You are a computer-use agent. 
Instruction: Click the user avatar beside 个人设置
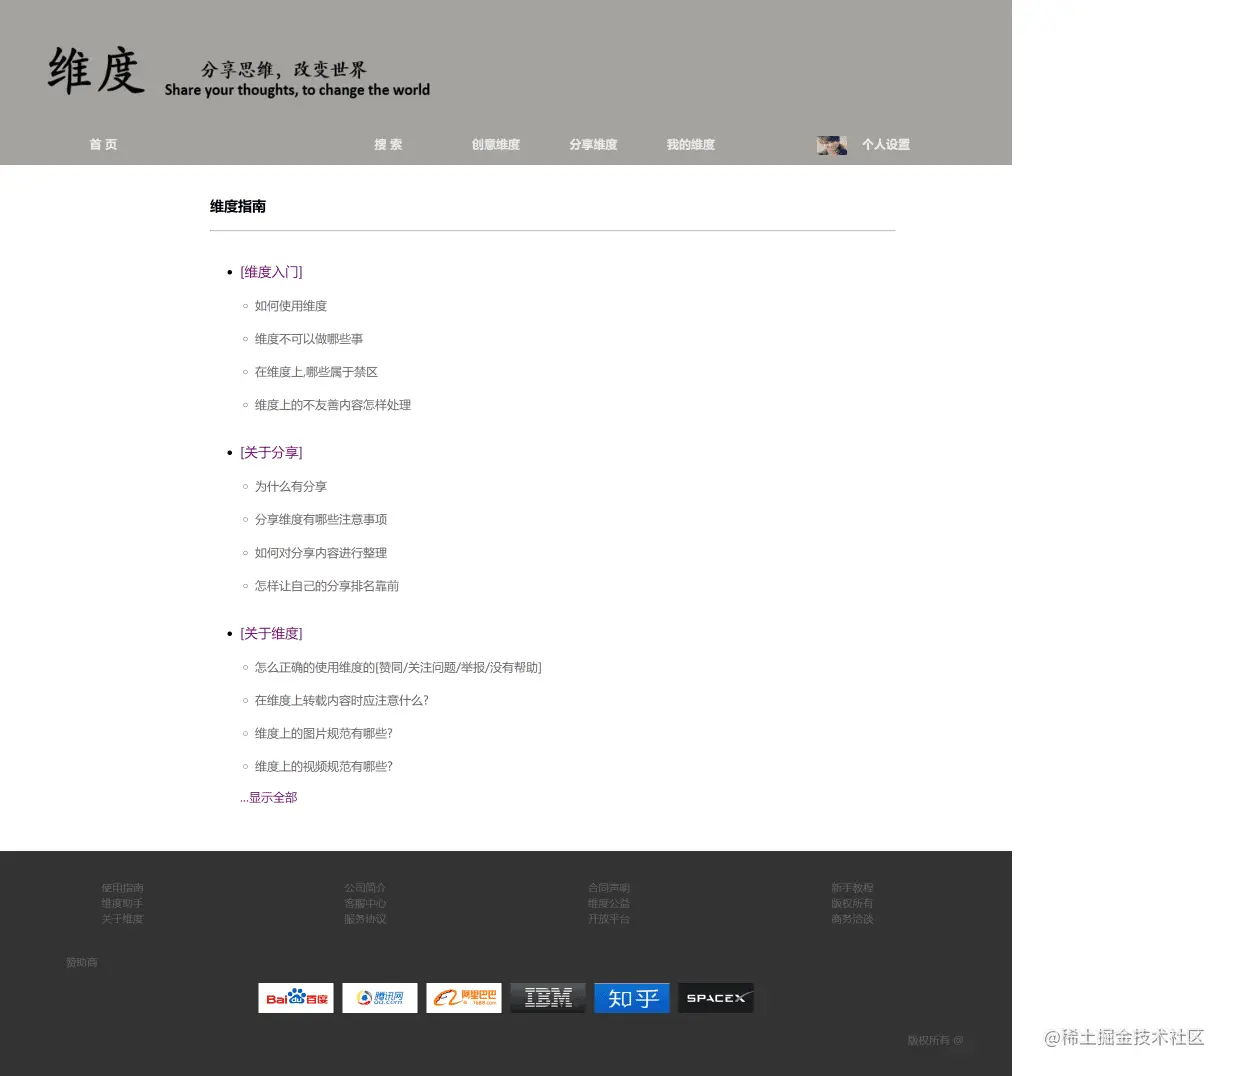pos(831,145)
